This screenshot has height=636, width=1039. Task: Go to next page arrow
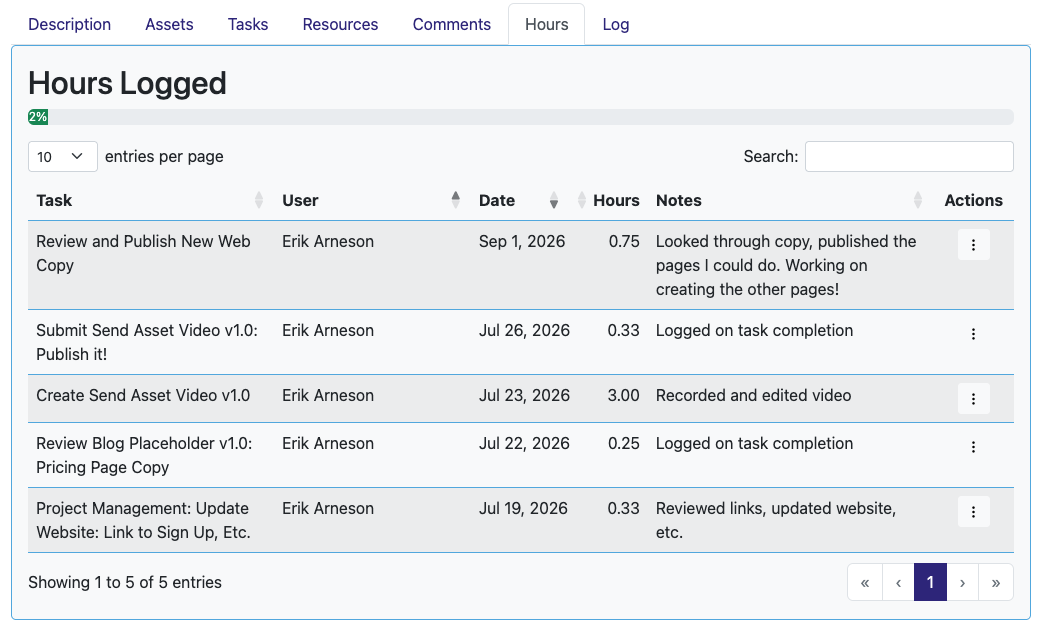(962, 582)
